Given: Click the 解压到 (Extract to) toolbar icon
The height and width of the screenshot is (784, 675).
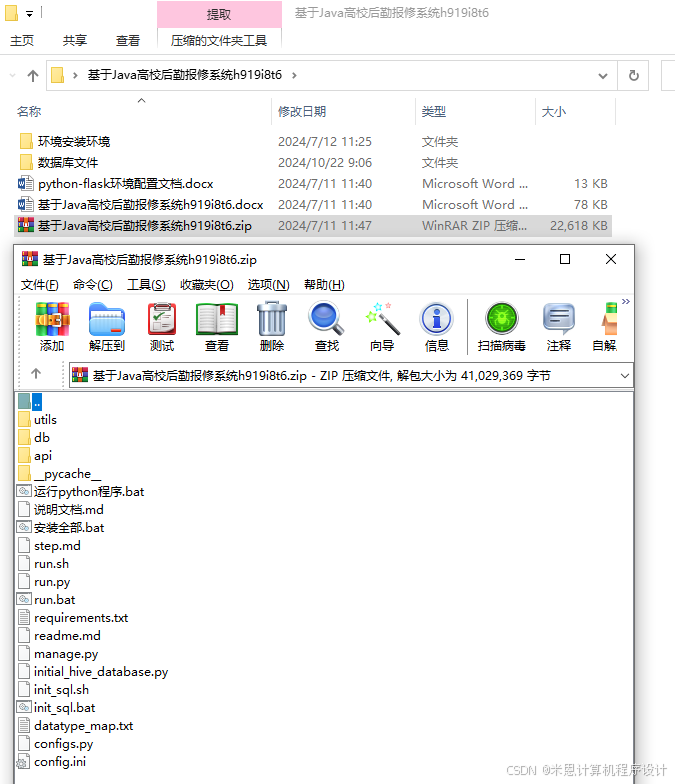Looking at the screenshot, I should click(106, 326).
